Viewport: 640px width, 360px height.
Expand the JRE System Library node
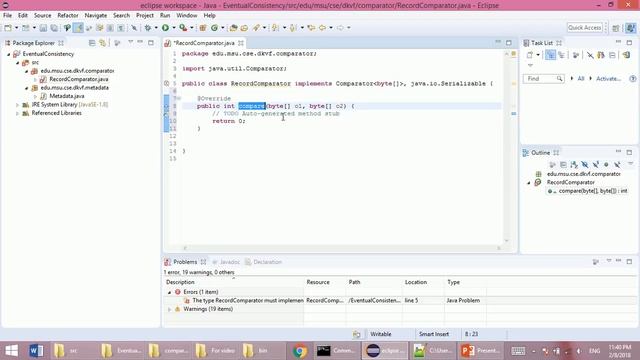pos(18,105)
